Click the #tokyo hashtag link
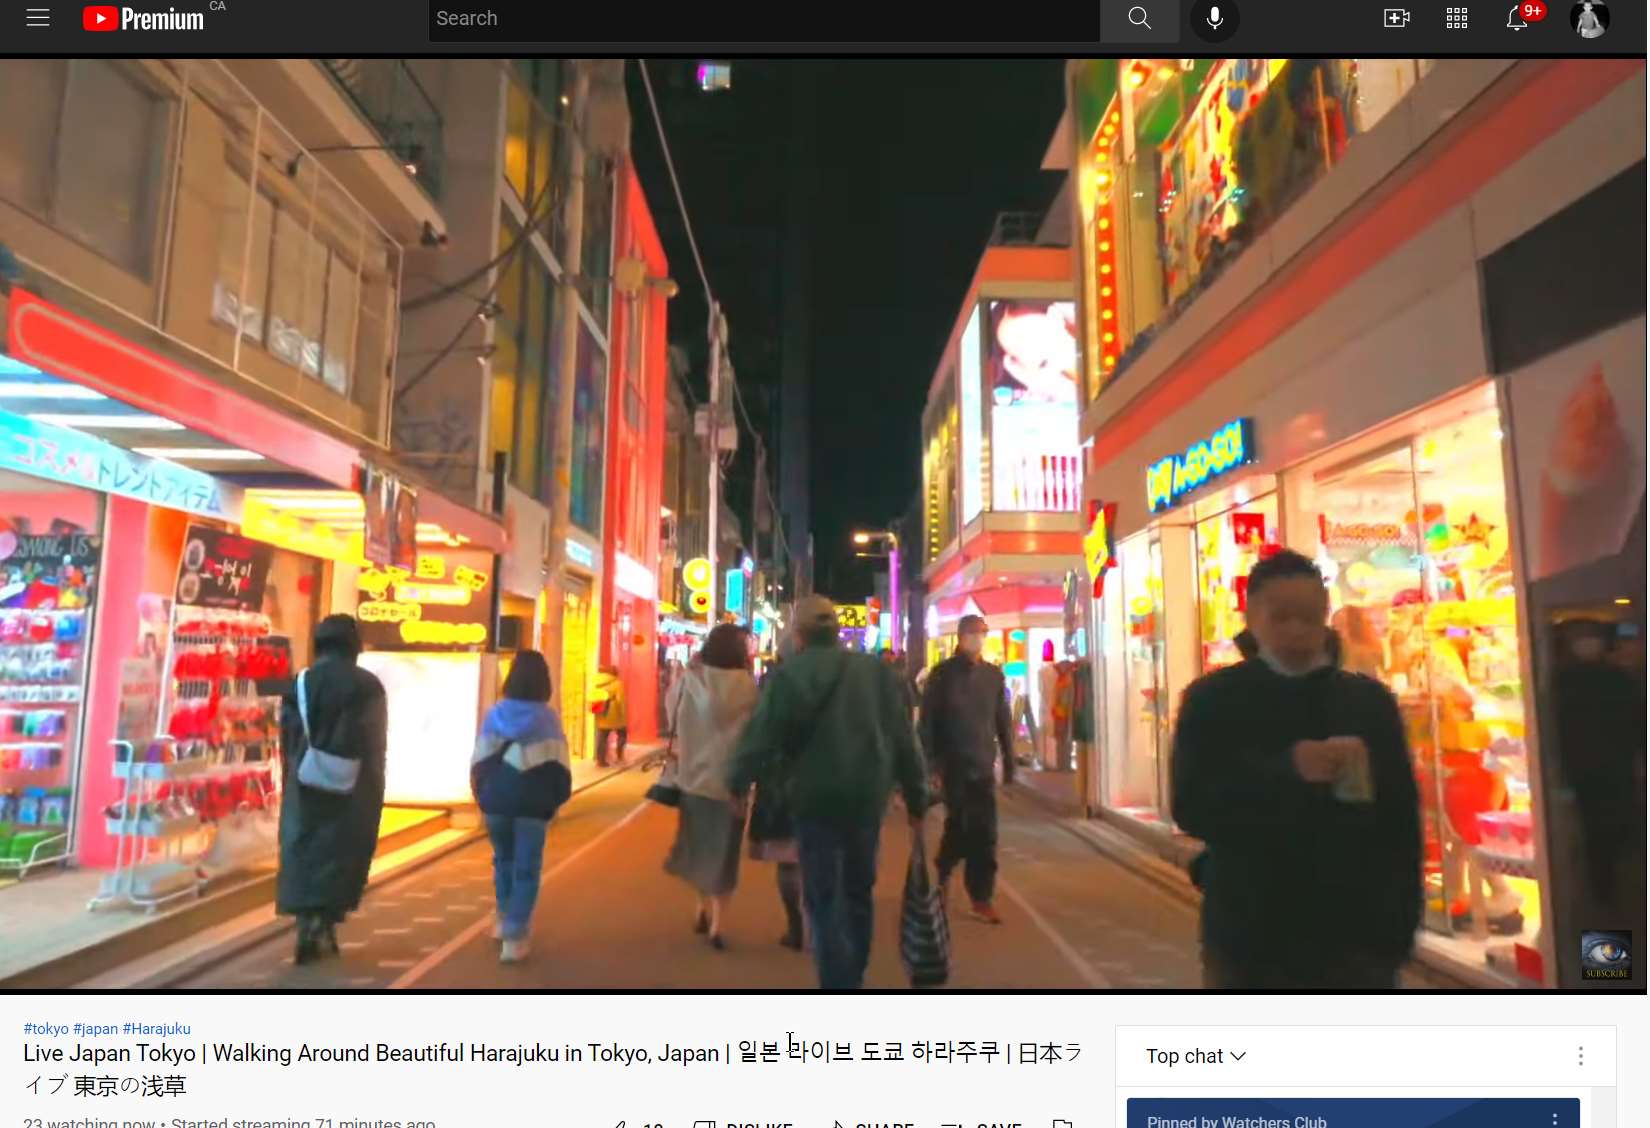 click(46, 1029)
